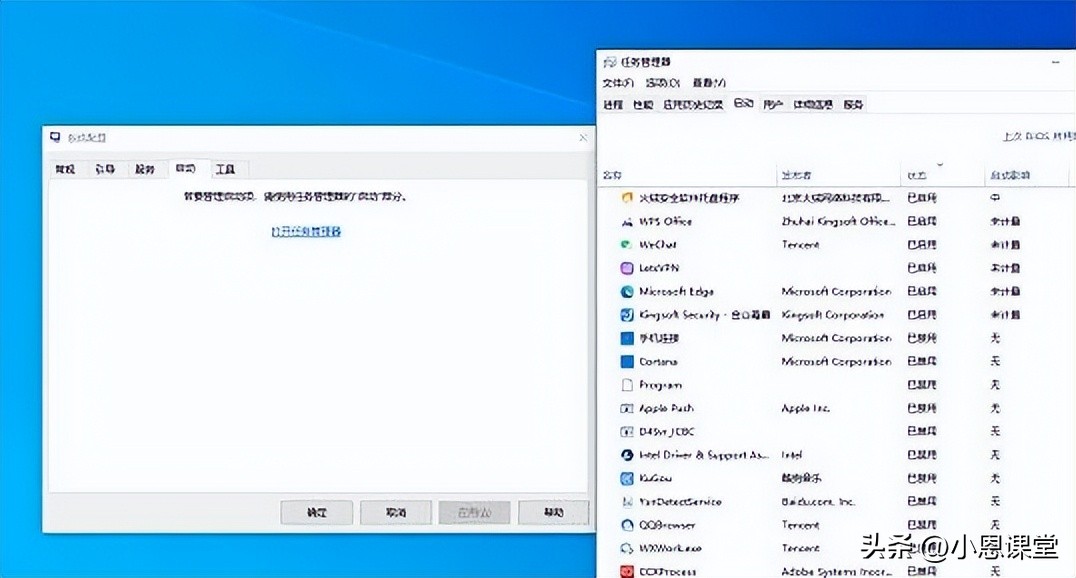Switch to the 服务 tab in Task Manager
Image resolution: width=1076 pixels, height=578 pixels.
point(853,104)
